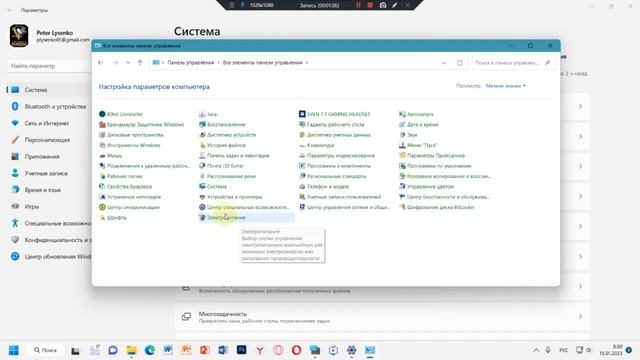Open Параметры индексирования item
Screen dimensions: 640x360
[x=337, y=156]
